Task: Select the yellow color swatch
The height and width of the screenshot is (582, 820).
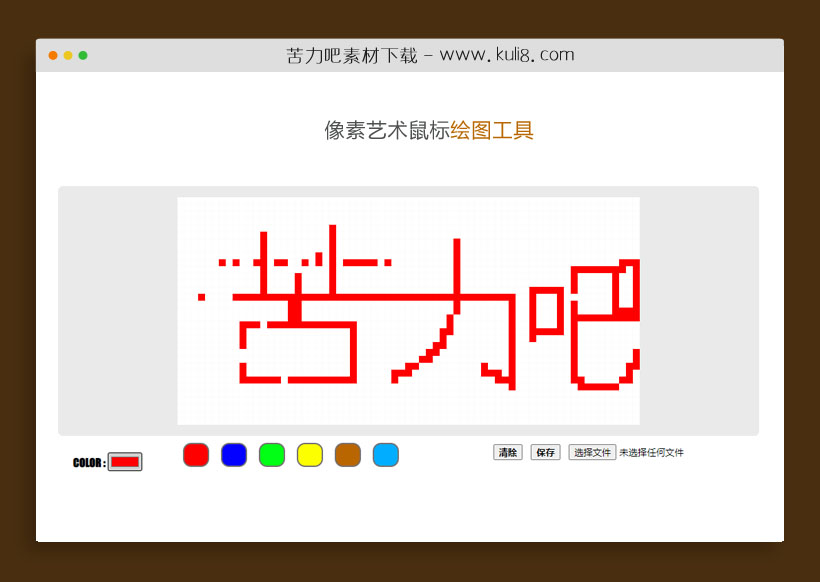Action: [x=310, y=454]
